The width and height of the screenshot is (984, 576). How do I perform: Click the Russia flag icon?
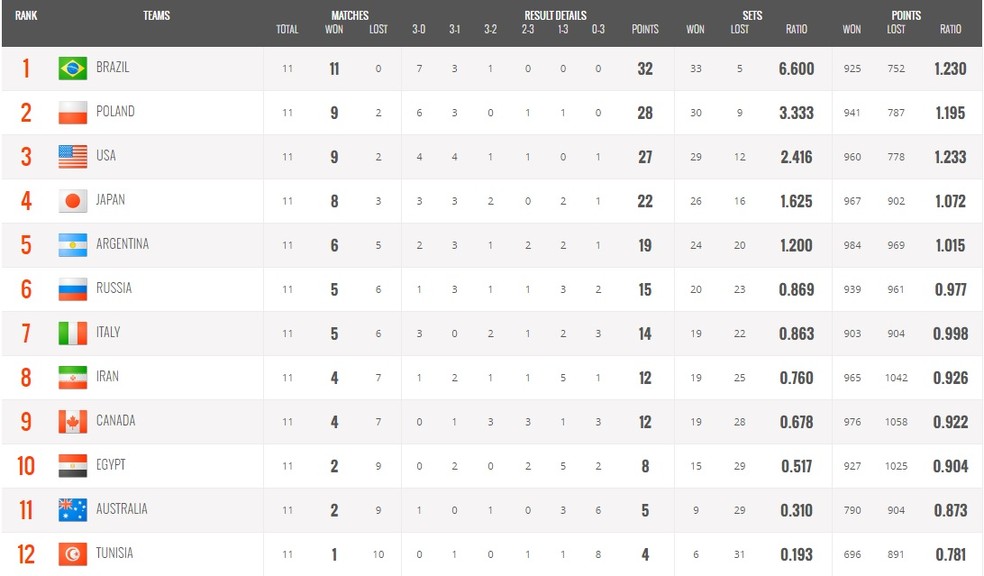tap(73, 289)
